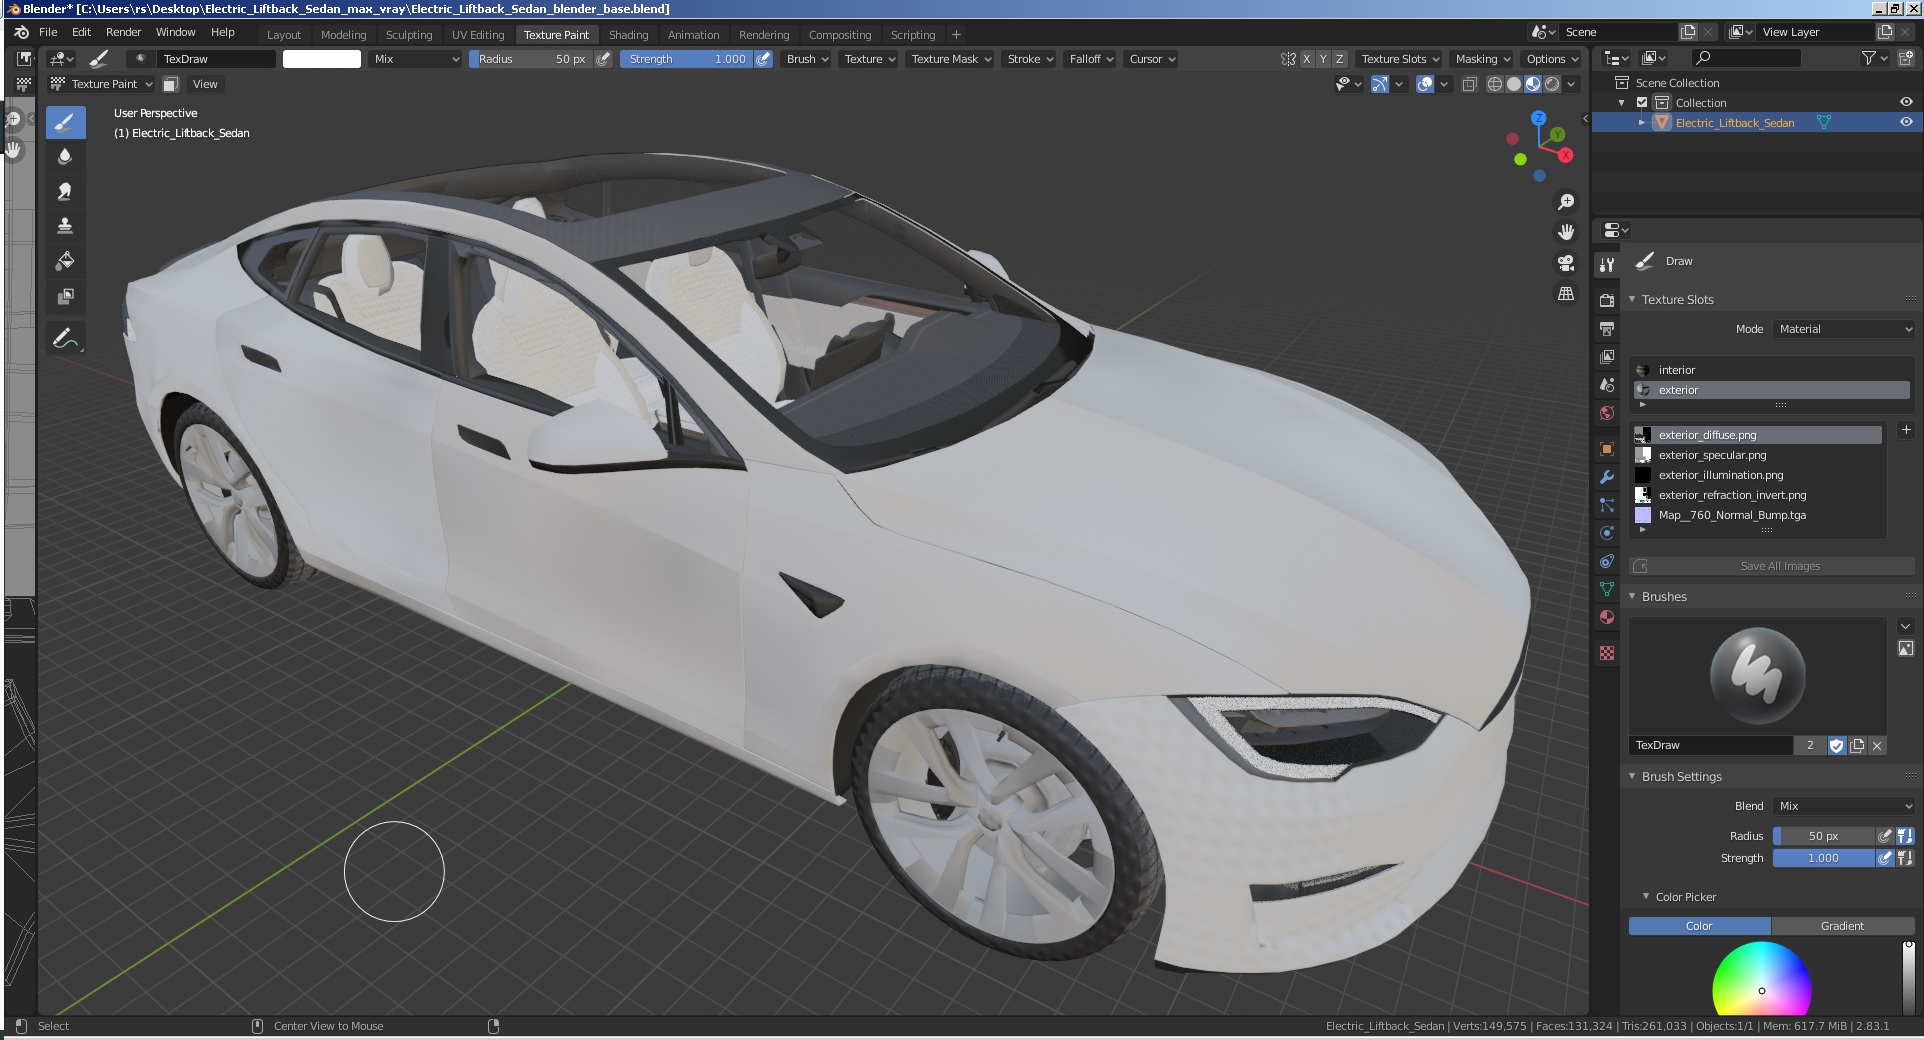Open the Physics properties tab
The height and width of the screenshot is (1040, 1924).
[1607, 533]
